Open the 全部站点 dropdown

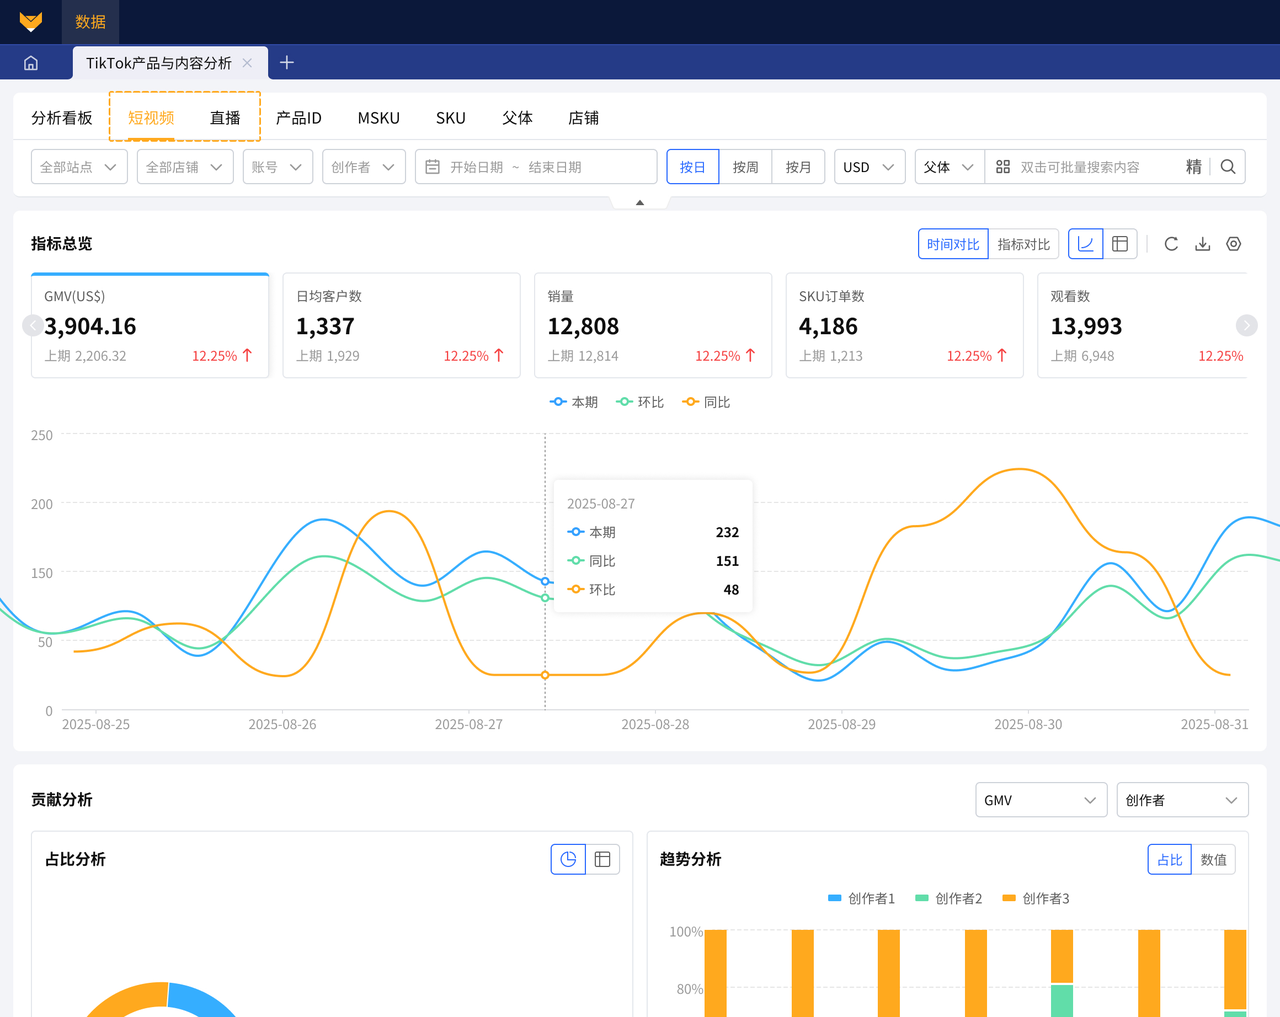79,167
